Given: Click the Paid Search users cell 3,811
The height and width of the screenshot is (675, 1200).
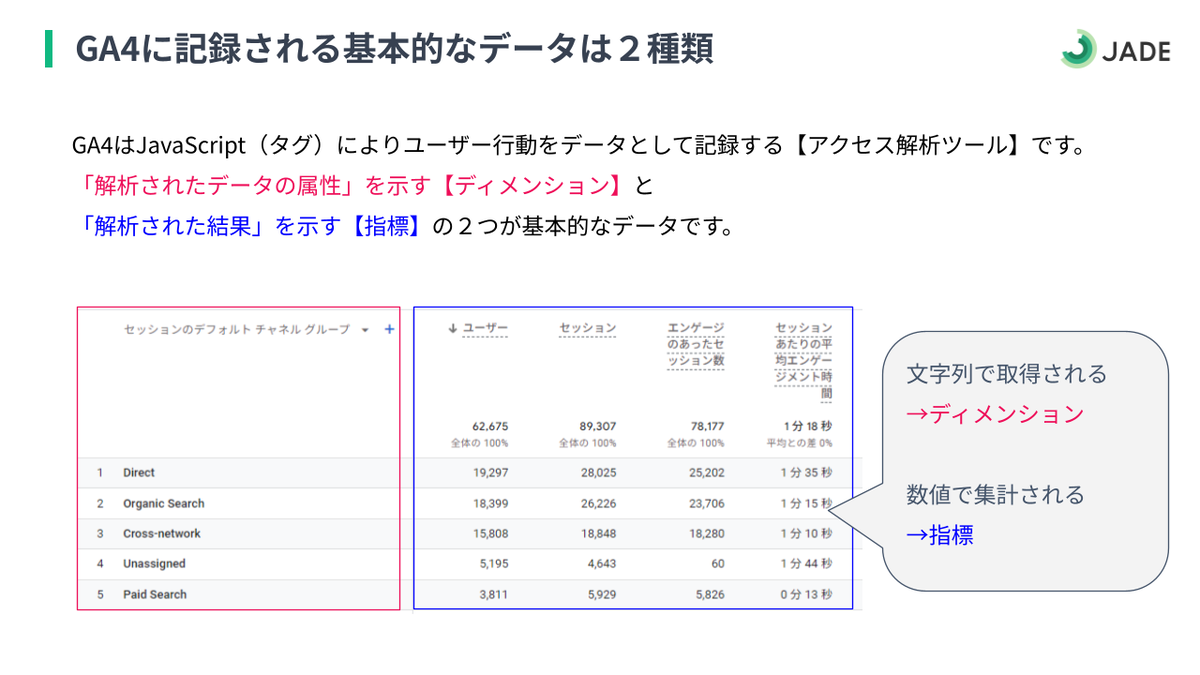Looking at the screenshot, I should tap(494, 594).
